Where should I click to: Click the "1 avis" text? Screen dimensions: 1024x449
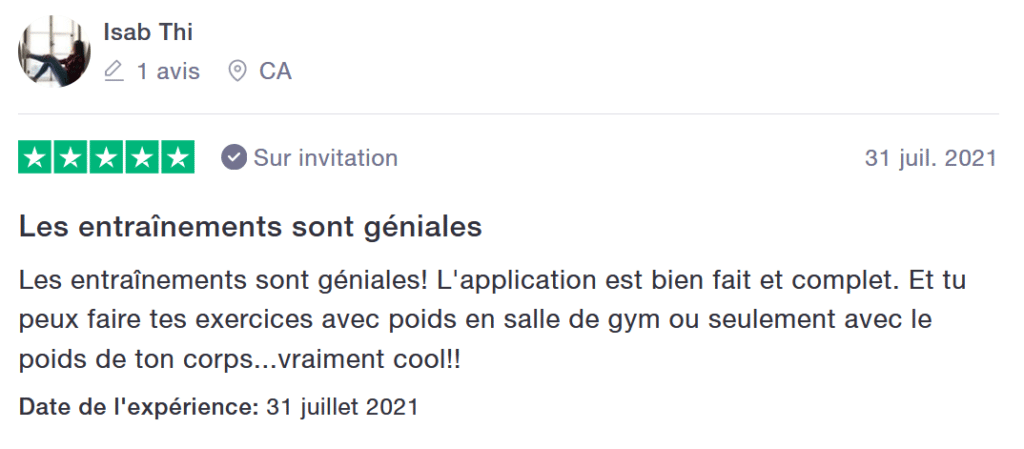pos(168,72)
